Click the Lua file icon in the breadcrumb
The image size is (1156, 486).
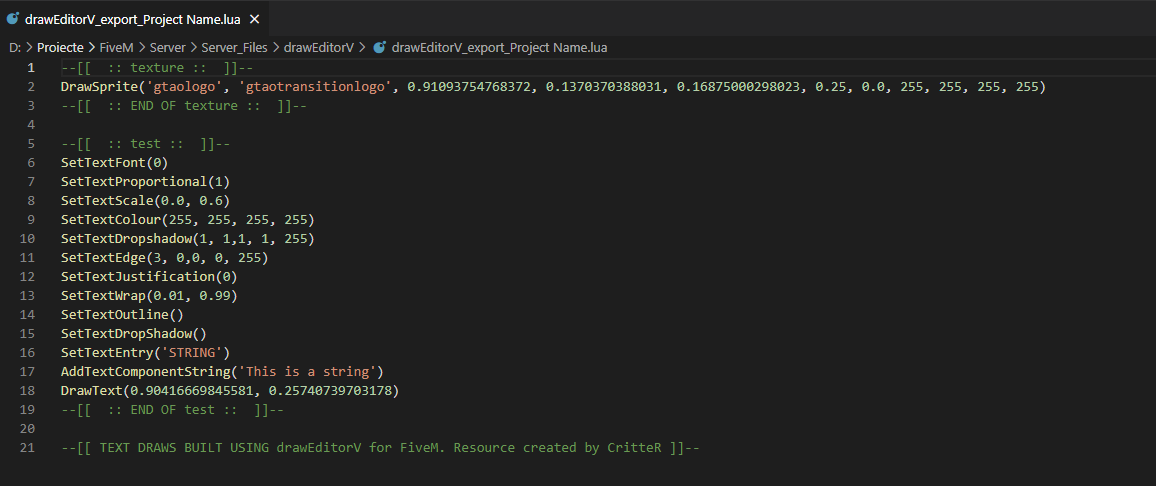(380, 47)
